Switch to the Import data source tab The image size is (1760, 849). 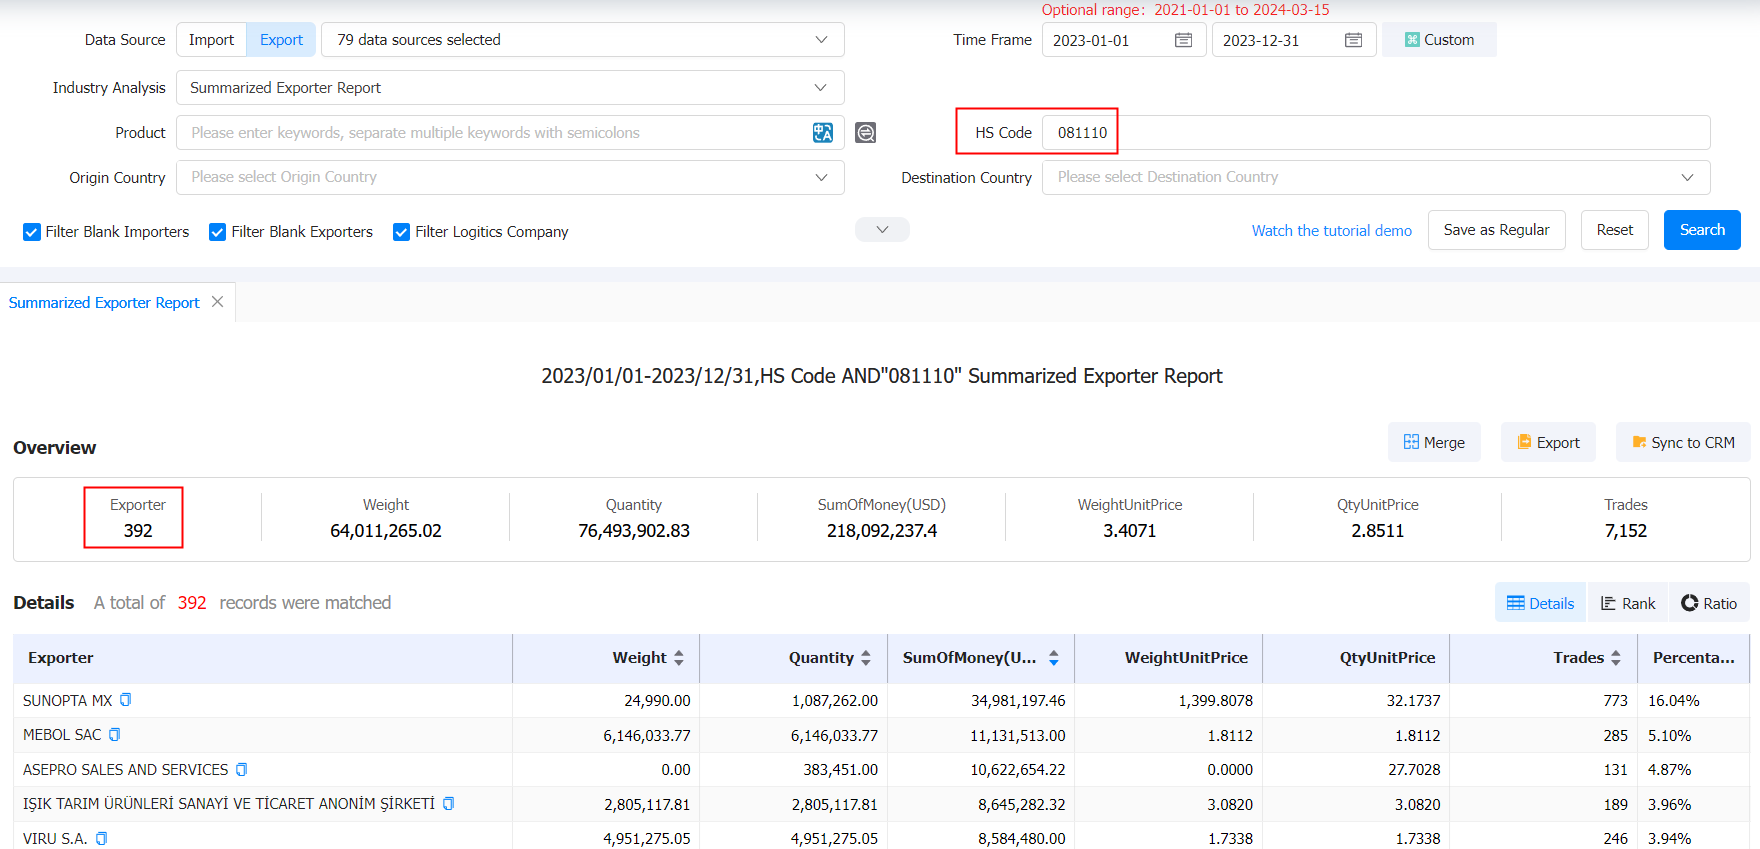(x=211, y=40)
